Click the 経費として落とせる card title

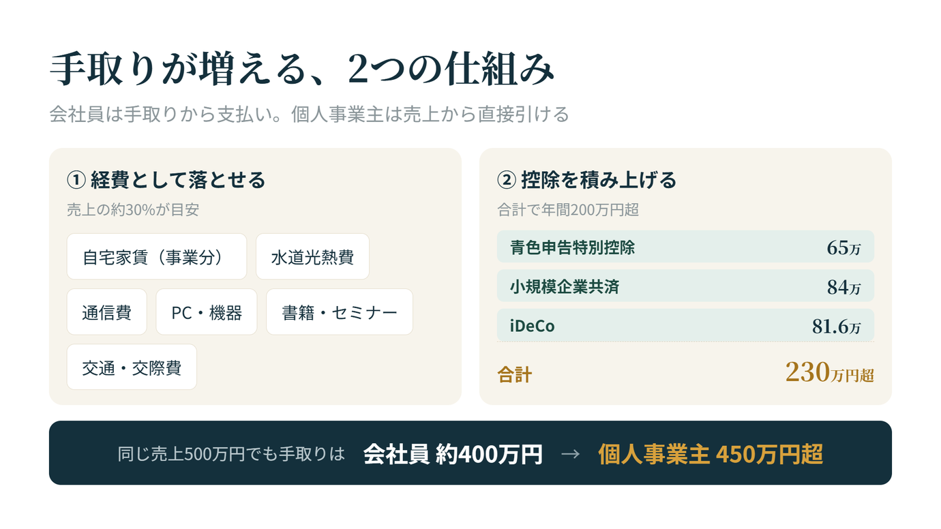point(178,180)
